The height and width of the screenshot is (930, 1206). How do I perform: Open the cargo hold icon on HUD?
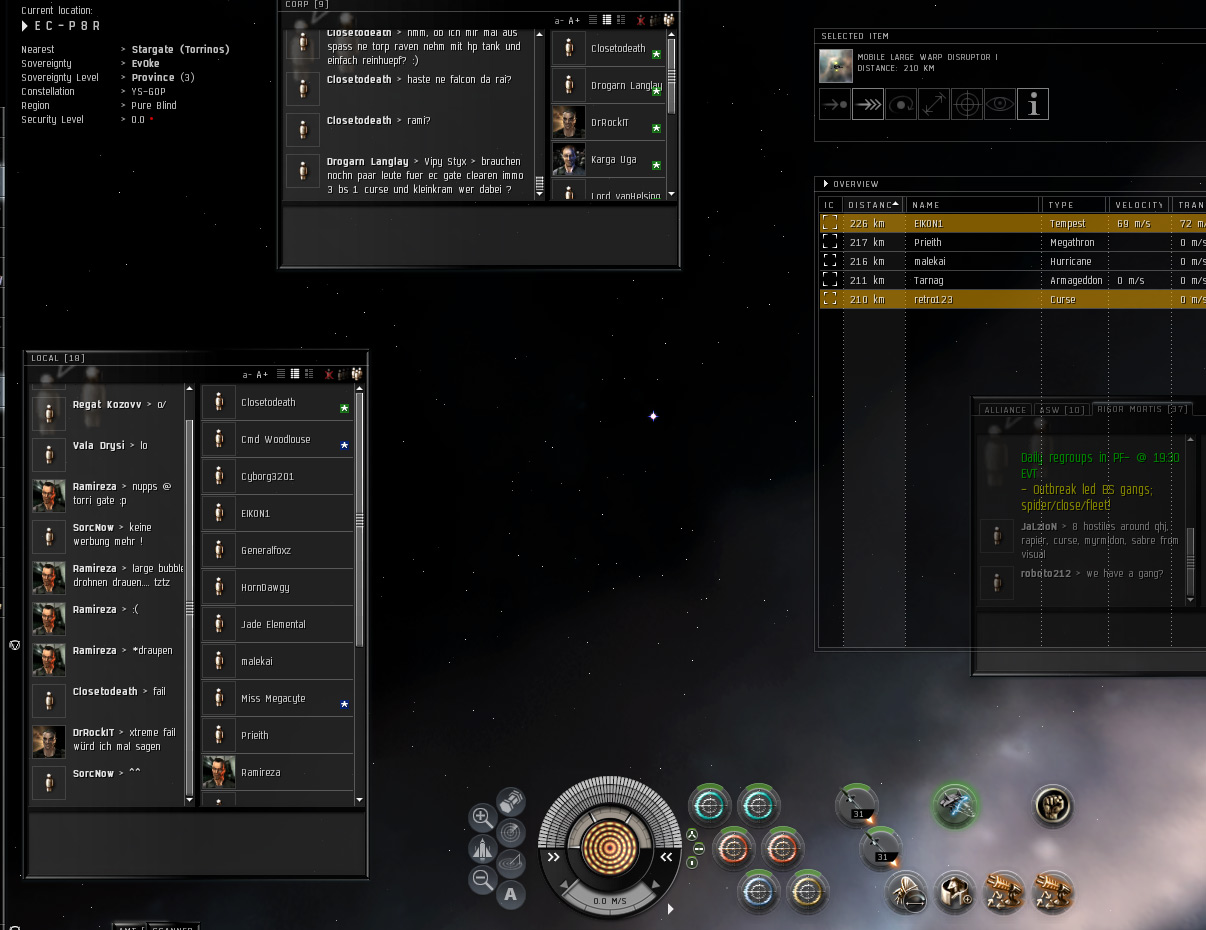pyautogui.click(x=511, y=801)
